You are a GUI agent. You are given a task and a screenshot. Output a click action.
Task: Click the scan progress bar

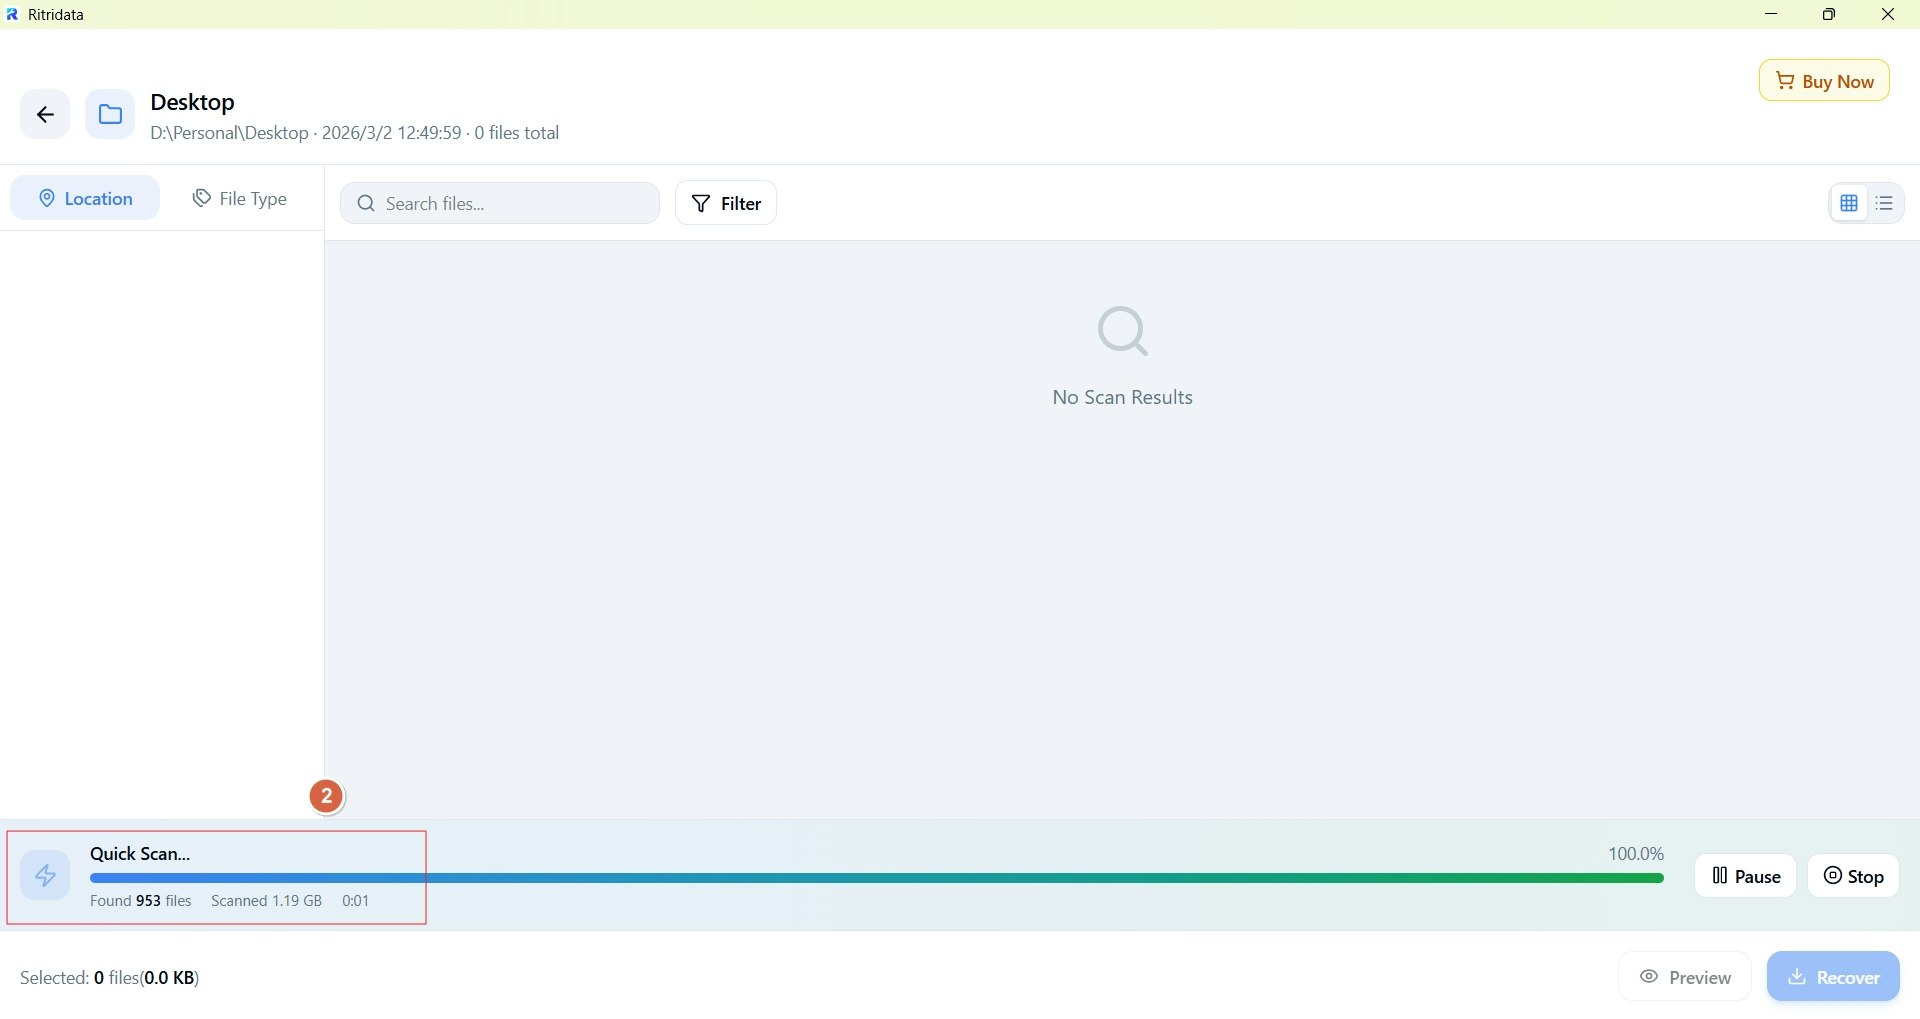[877, 879]
